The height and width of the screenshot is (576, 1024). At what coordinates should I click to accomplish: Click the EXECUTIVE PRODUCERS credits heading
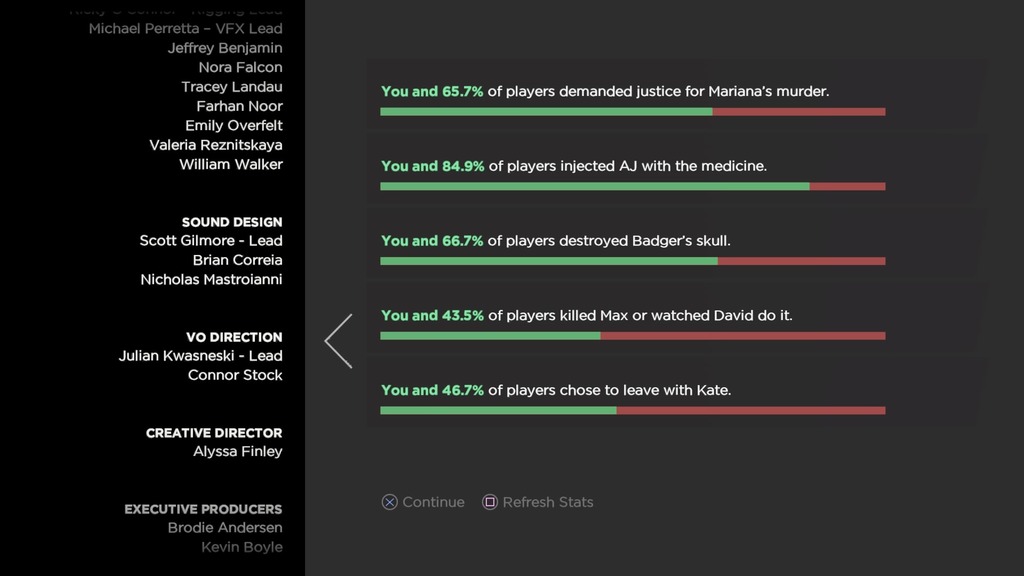[203, 509]
